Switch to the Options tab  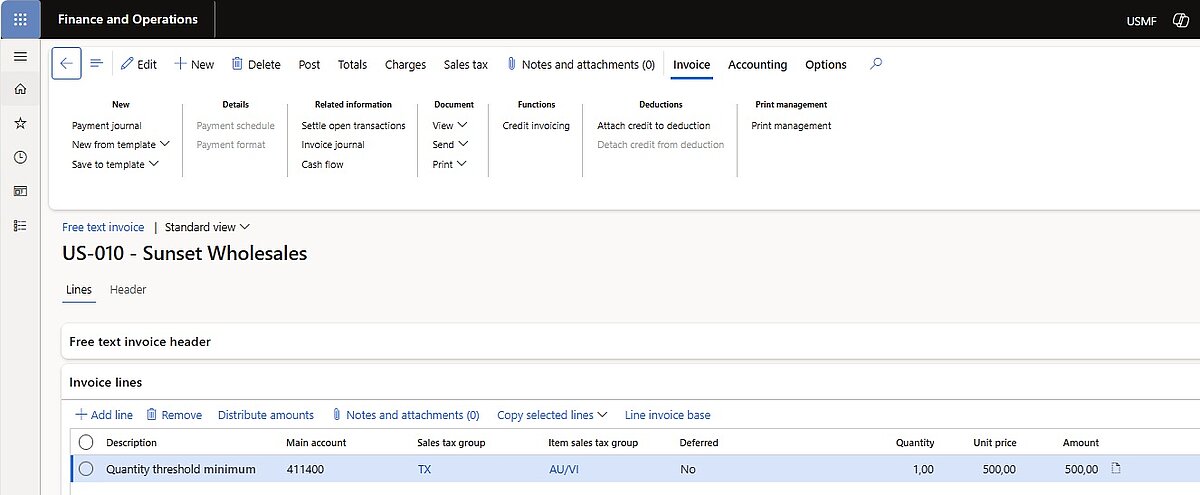[826, 64]
